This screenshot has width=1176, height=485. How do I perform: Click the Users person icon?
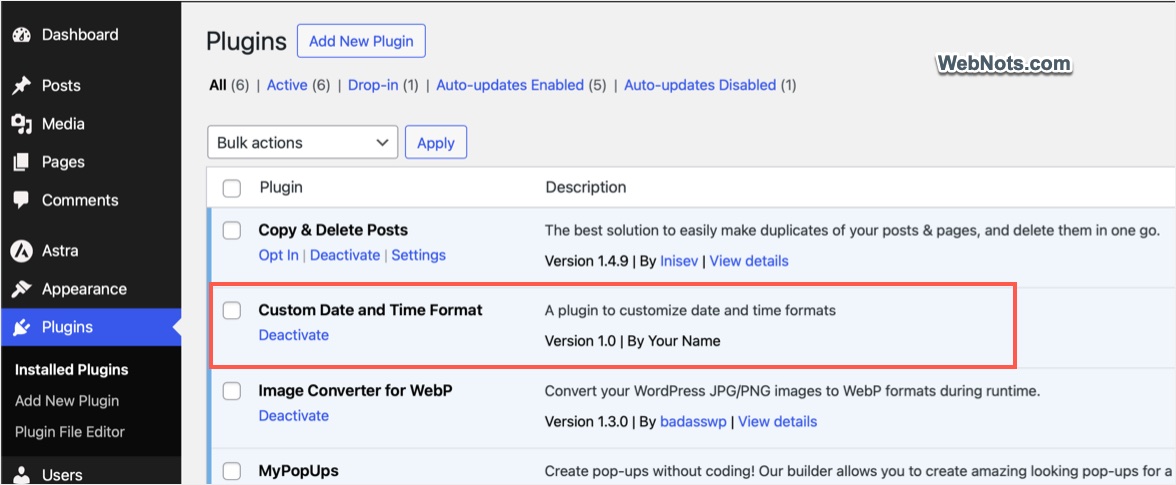(22, 475)
